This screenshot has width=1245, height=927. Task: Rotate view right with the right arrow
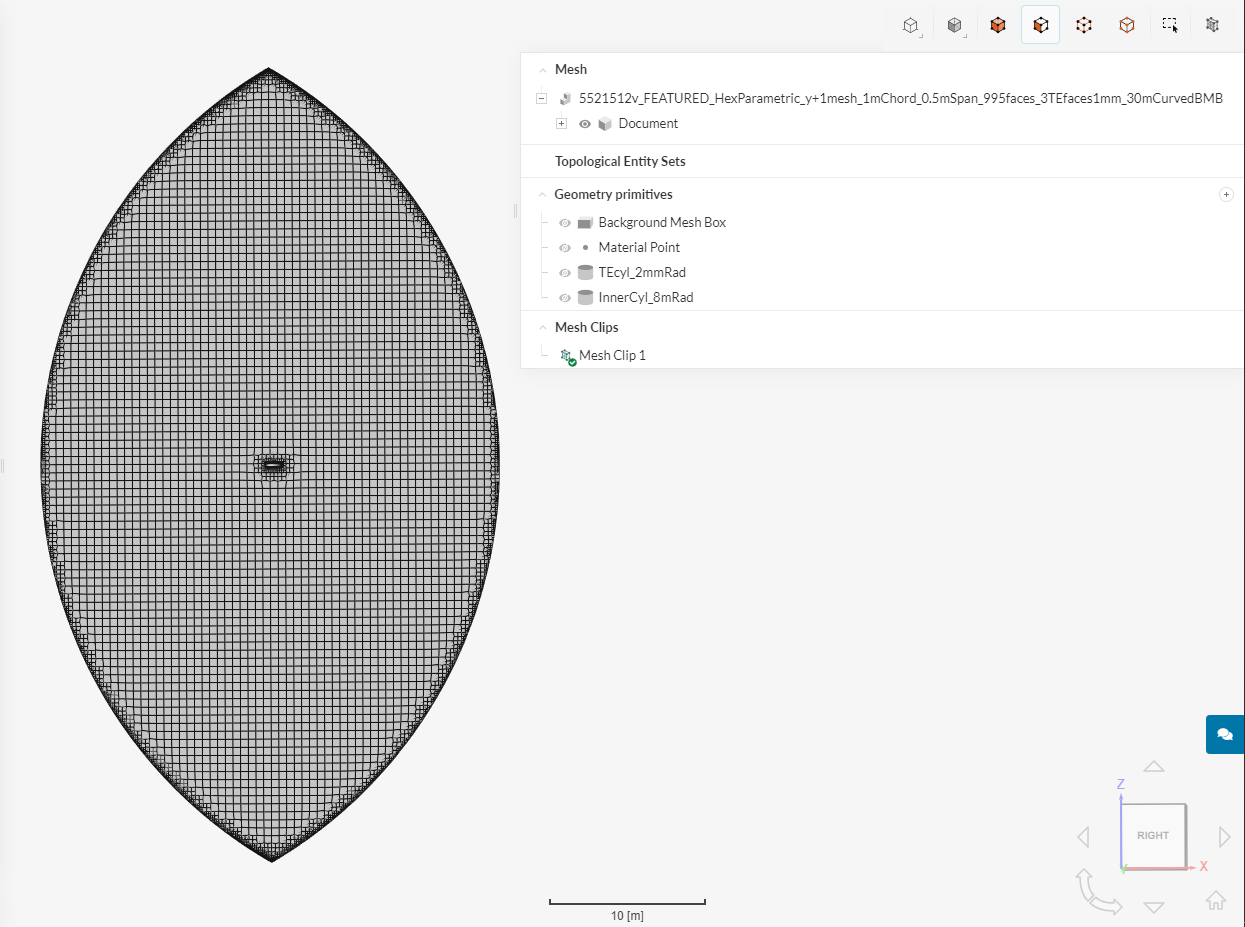coord(1225,836)
